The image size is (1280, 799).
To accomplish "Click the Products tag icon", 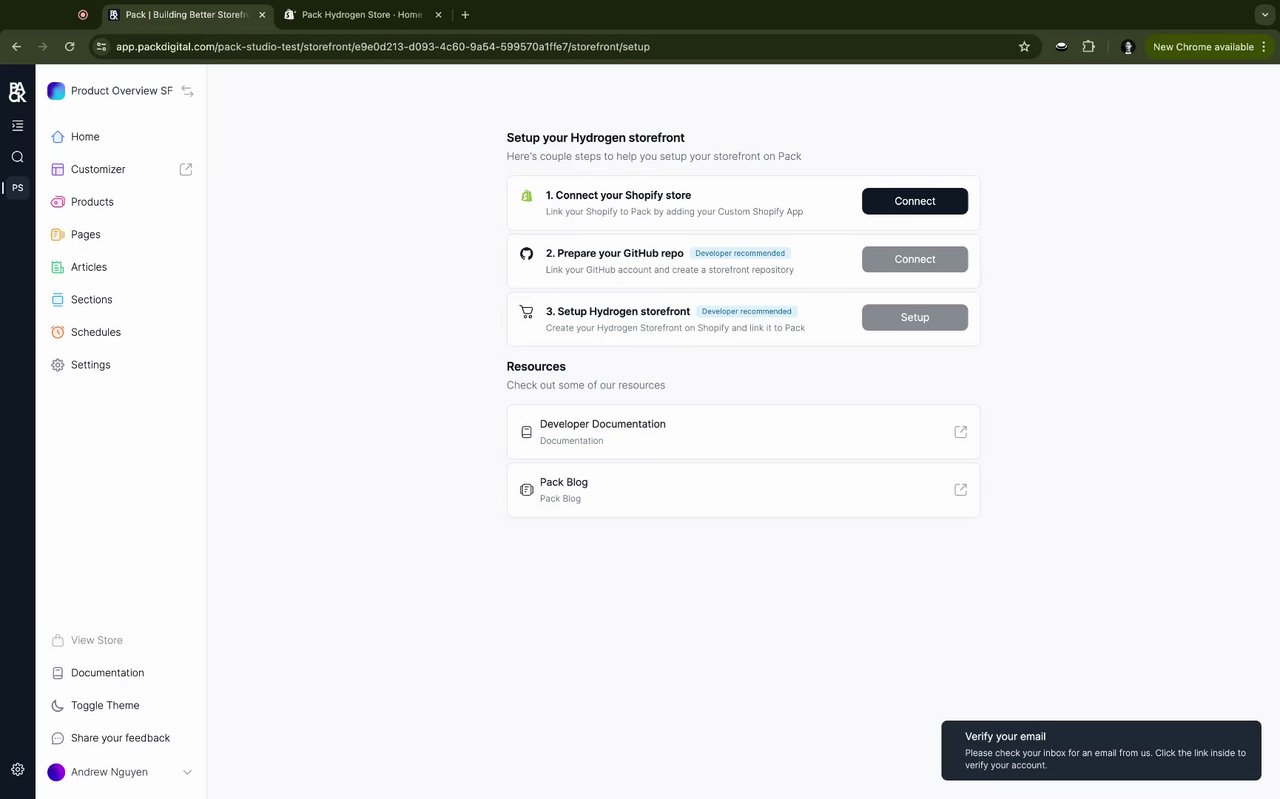I will click(58, 202).
